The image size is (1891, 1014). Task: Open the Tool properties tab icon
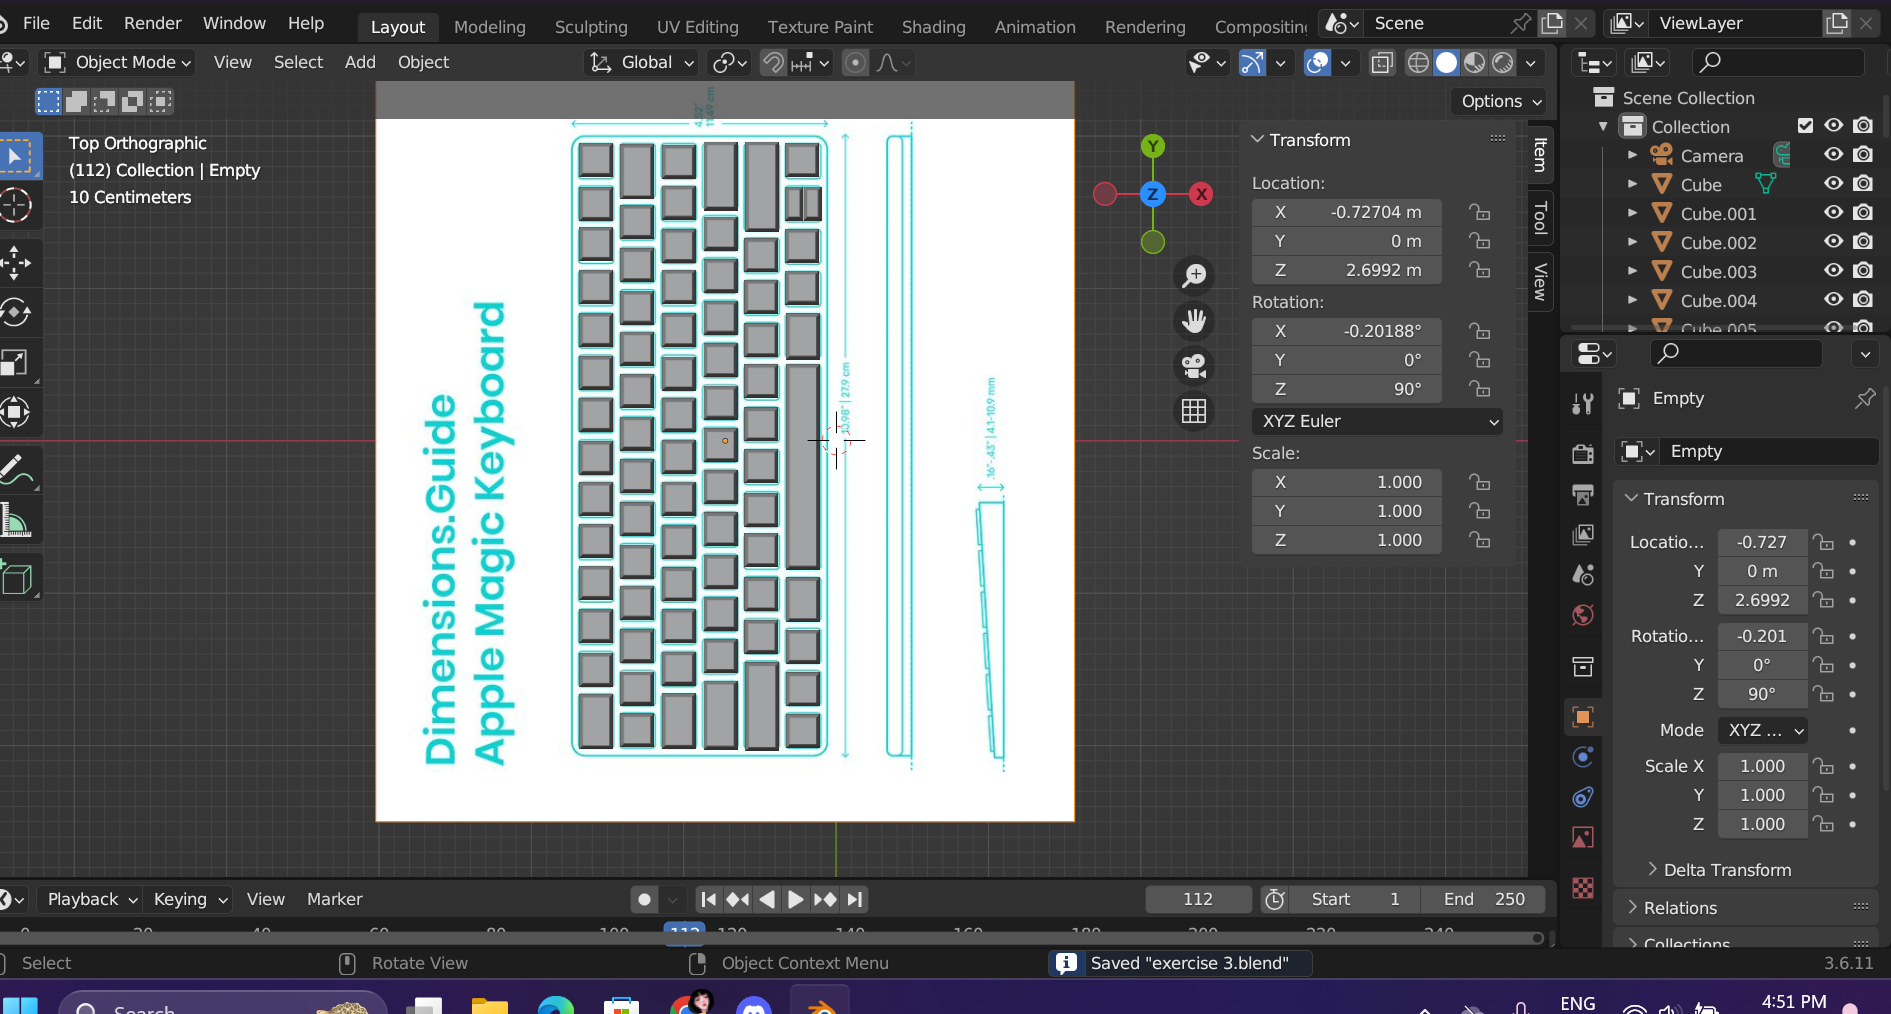(x=1582, y=403)
